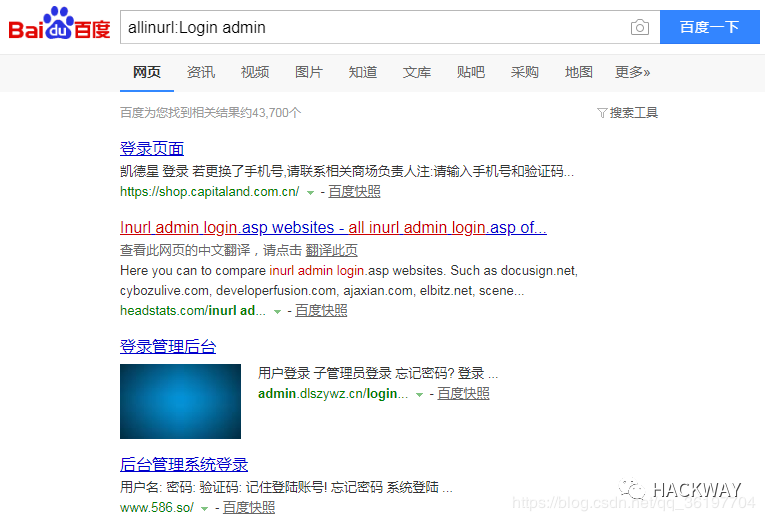Expand arrow next to www.586.so URL
The image size is (765, 521).
click(205, 509)
